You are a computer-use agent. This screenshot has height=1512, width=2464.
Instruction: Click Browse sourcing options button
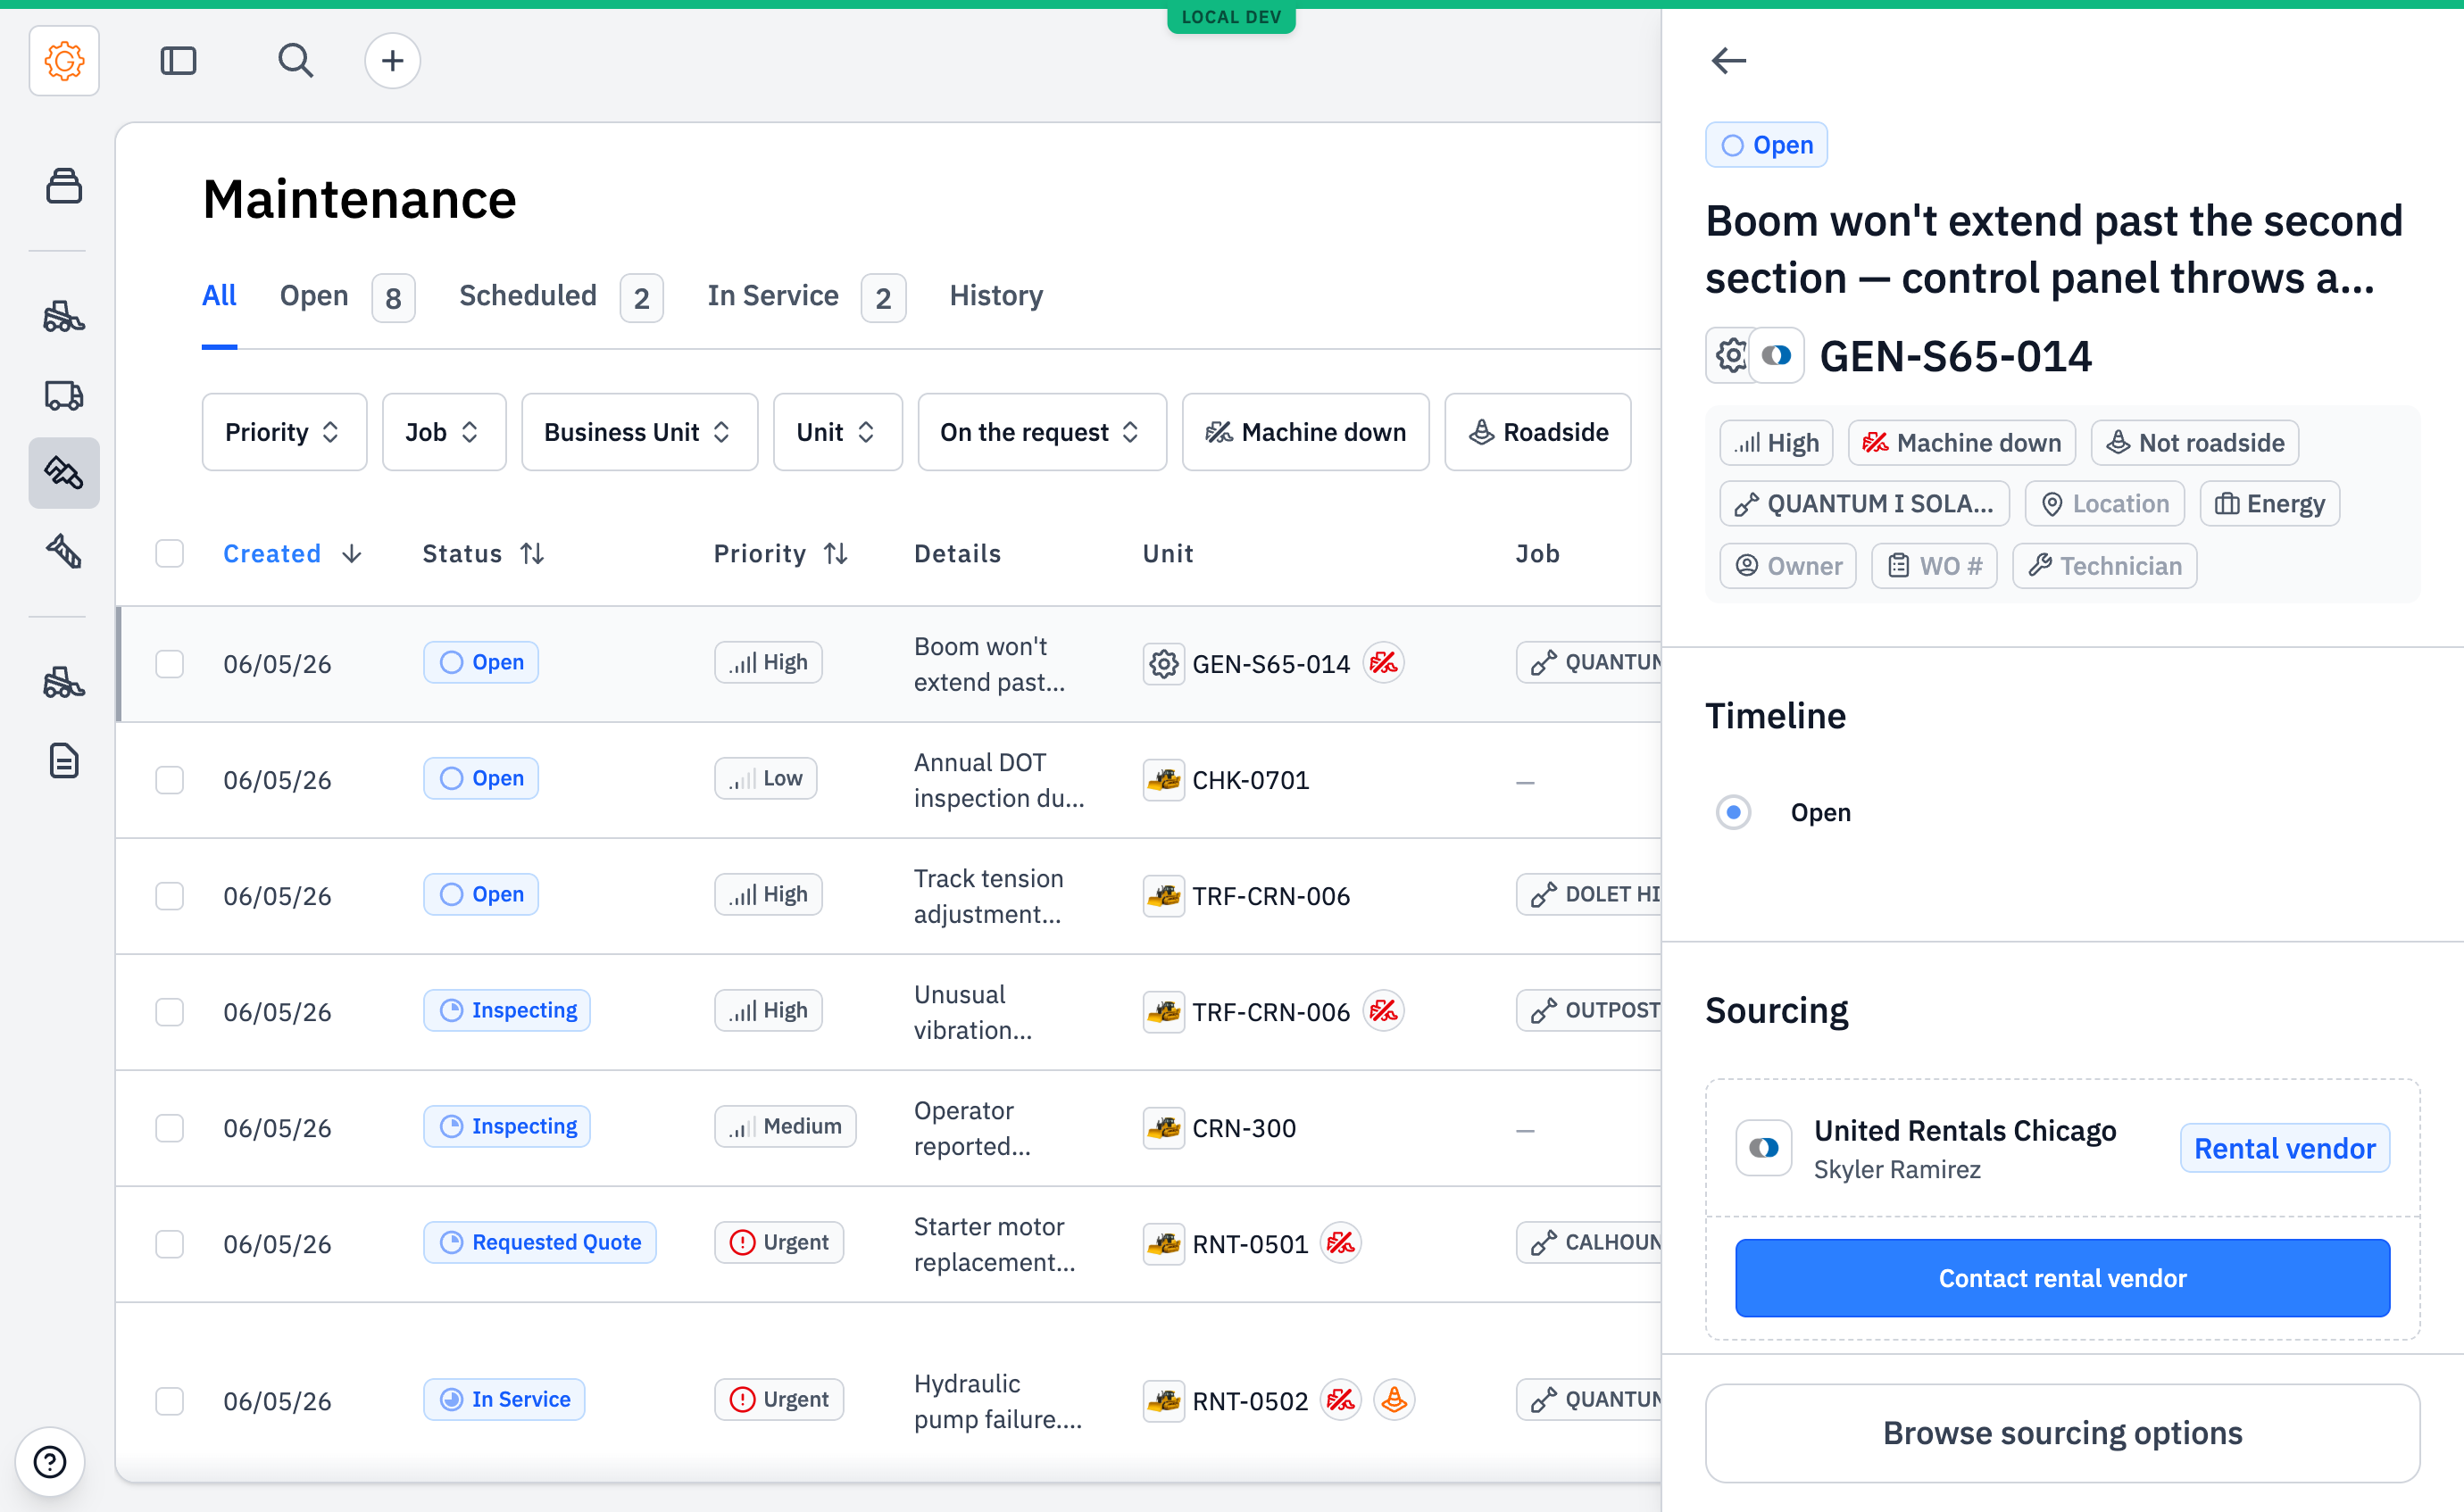click(x=2062, y=1433)
